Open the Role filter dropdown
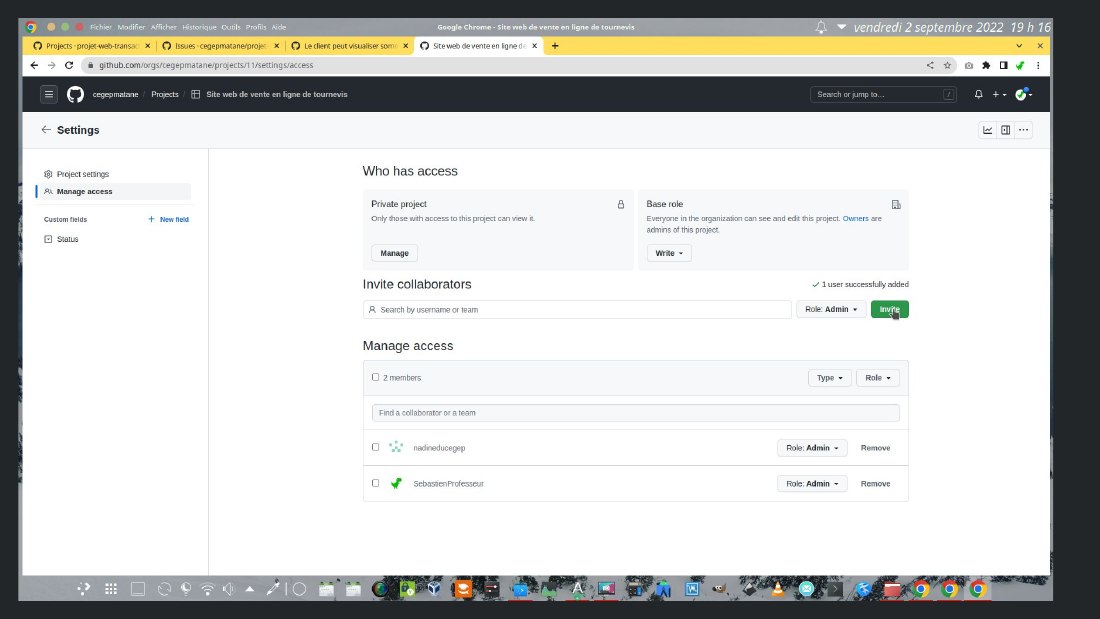 pos(877,378)
